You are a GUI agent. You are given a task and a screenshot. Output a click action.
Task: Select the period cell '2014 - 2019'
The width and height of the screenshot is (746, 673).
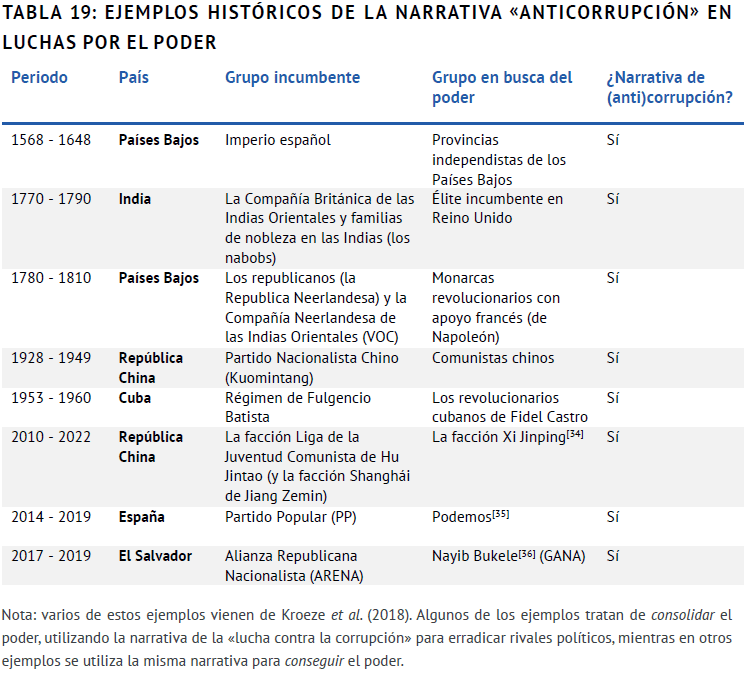coord(51,517)
